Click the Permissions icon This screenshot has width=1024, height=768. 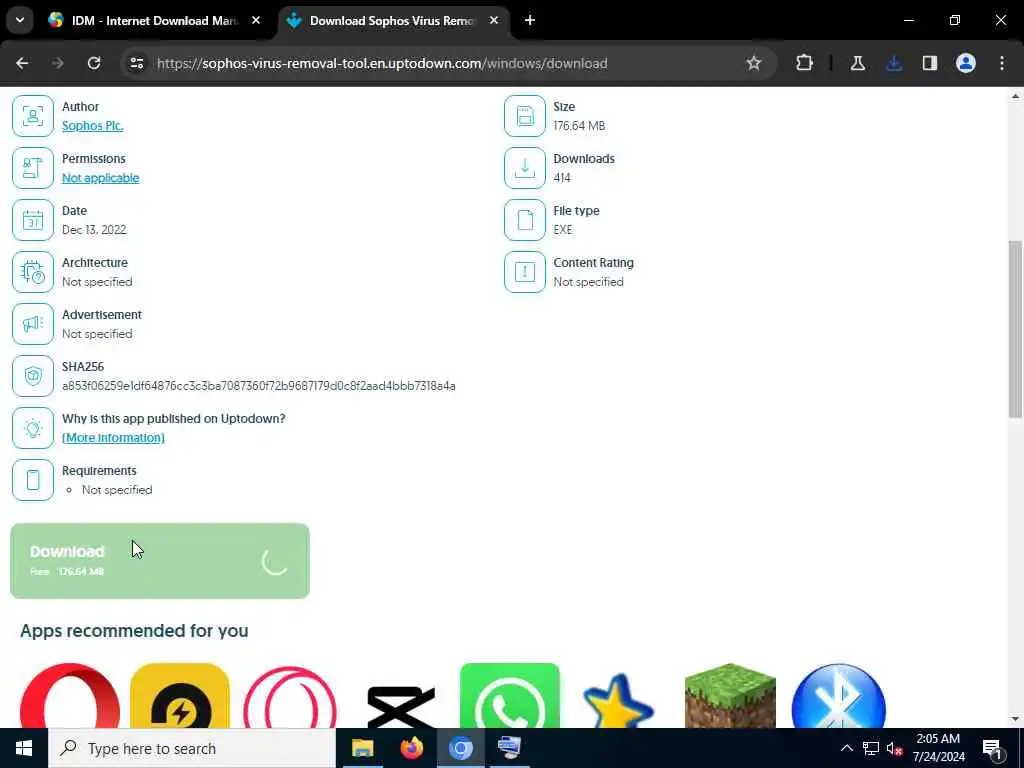pyautogui.click(x=33, y=168)
